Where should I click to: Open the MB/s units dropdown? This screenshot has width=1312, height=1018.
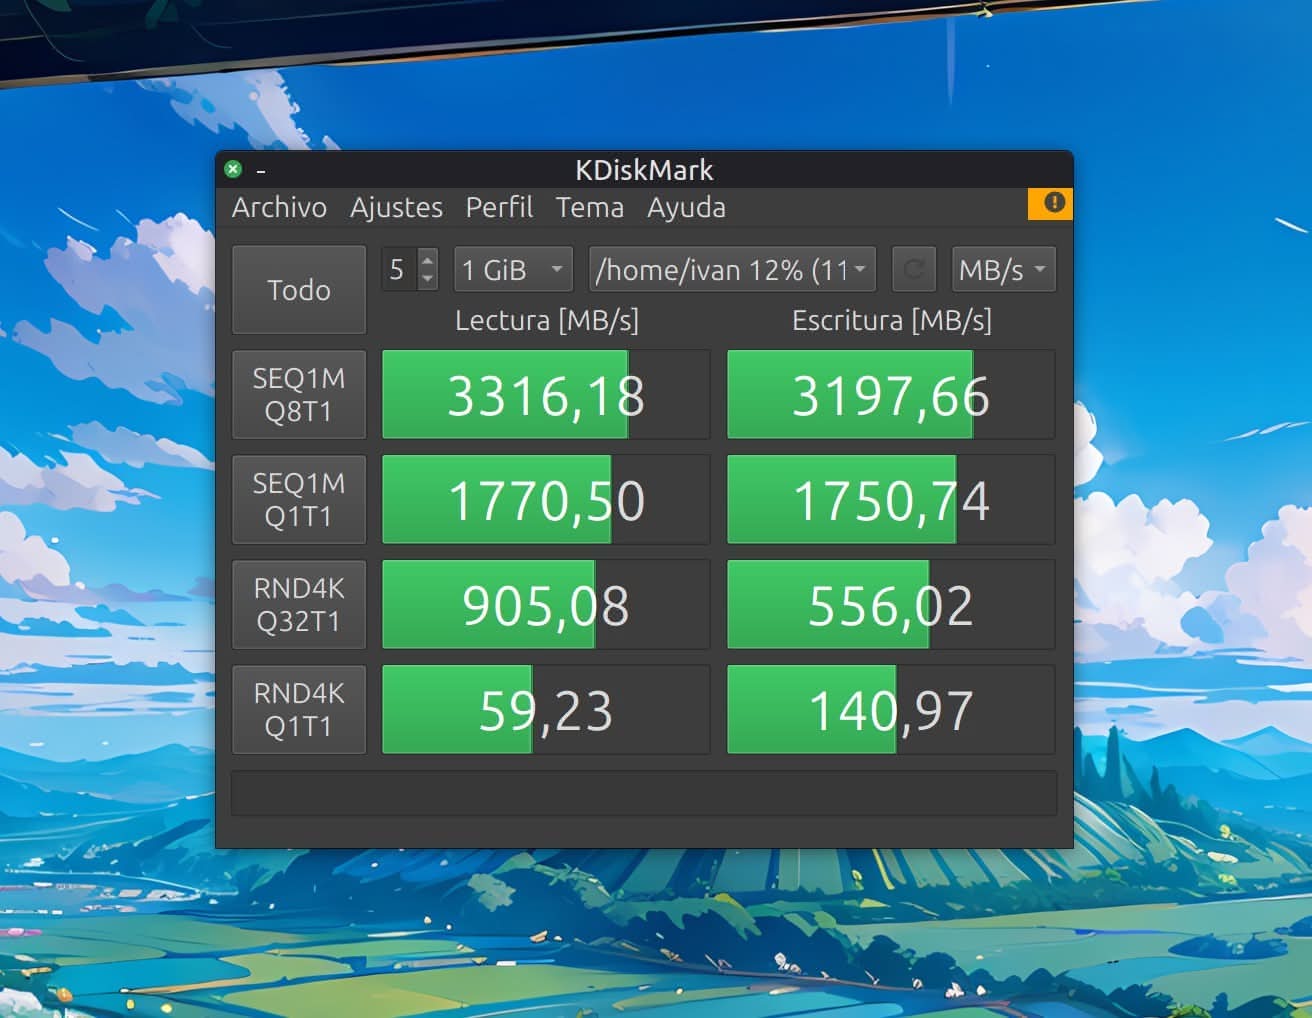click(1002, 268)
